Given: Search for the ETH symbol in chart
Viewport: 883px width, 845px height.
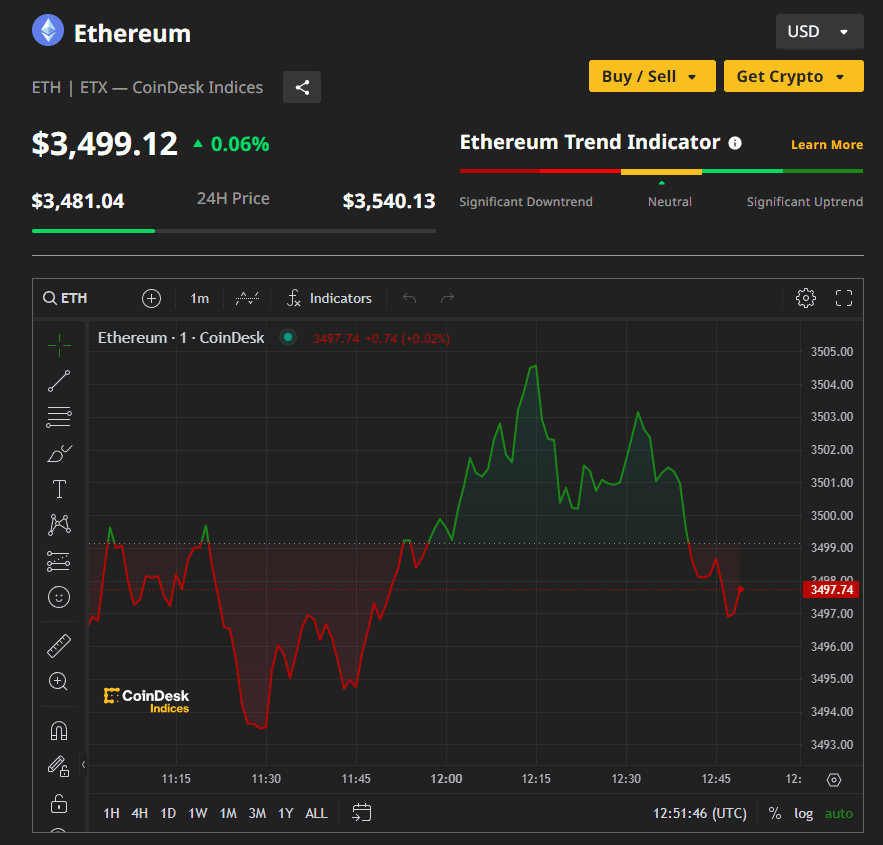Looking at the screenshot, I should pos(66,298).
